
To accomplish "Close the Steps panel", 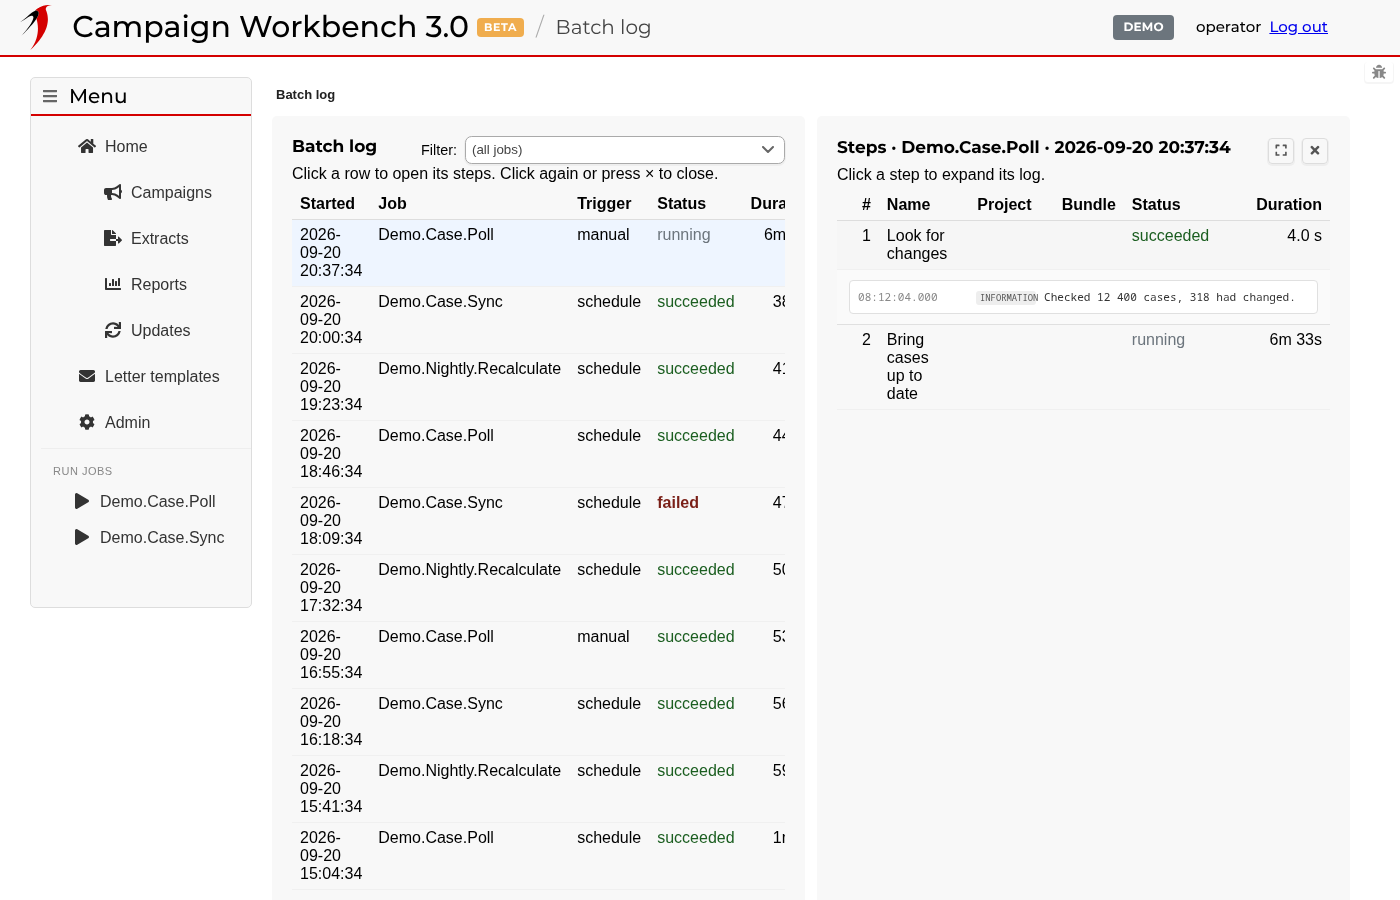I will point(1315,150).
